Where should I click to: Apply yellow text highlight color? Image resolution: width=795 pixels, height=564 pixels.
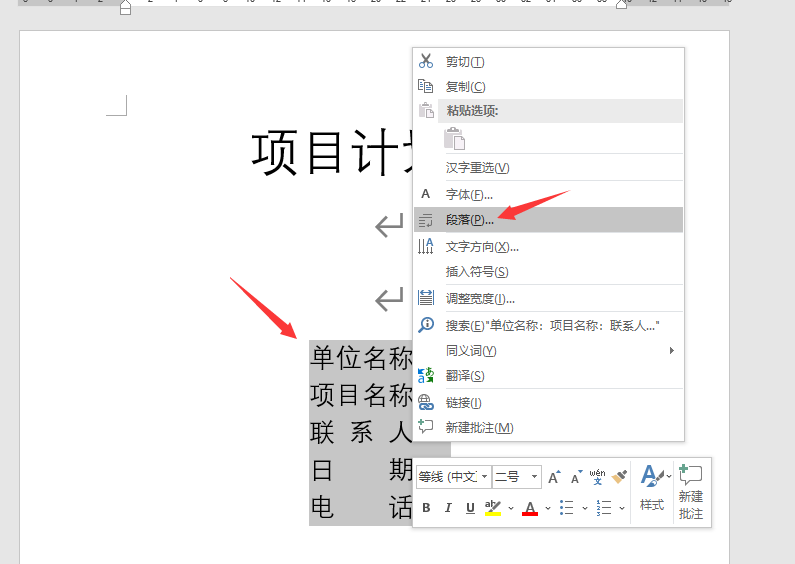coord(492,508)
